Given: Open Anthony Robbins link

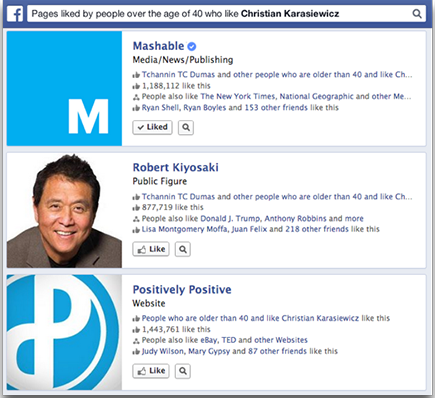Looking at the screenshot, I should pyautogui.click(x=295, y=218).
